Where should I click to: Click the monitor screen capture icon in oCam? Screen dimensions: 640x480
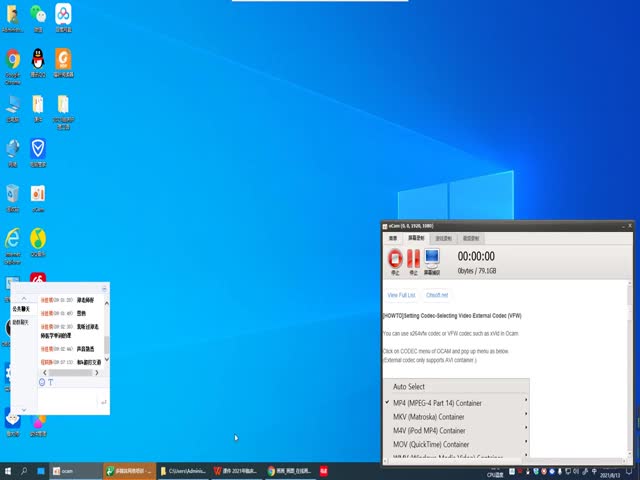pyautogui.click(x=432, y=259)
